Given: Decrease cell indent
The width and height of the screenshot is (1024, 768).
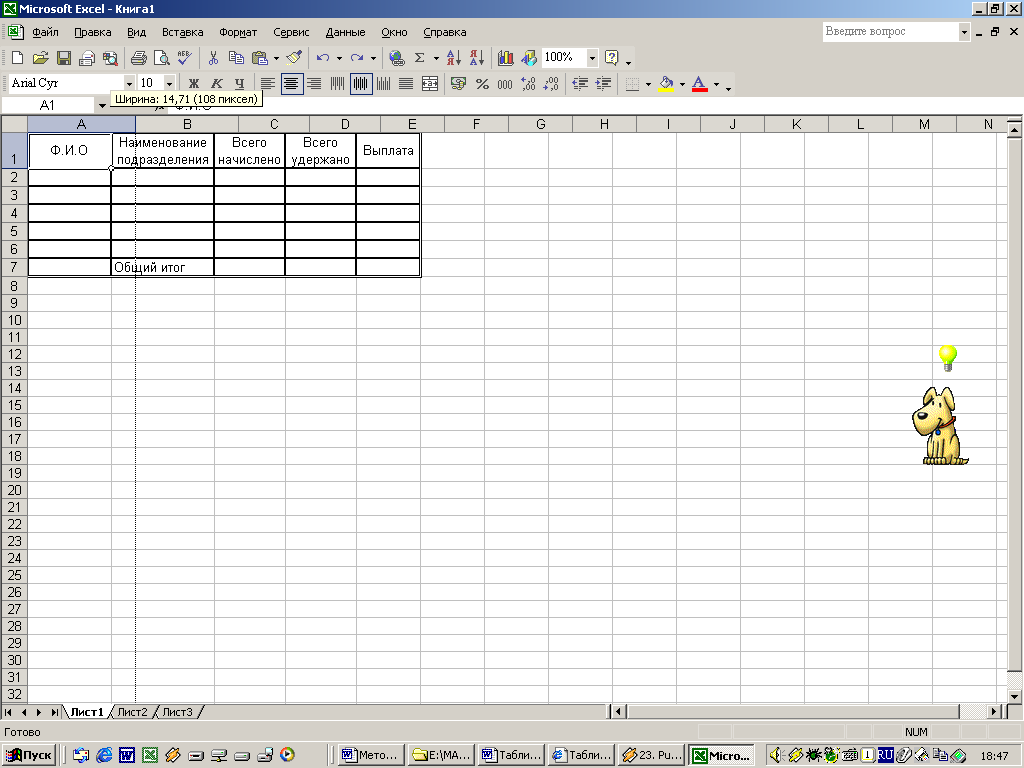Looking at the screenshot, I should (580, 84).
